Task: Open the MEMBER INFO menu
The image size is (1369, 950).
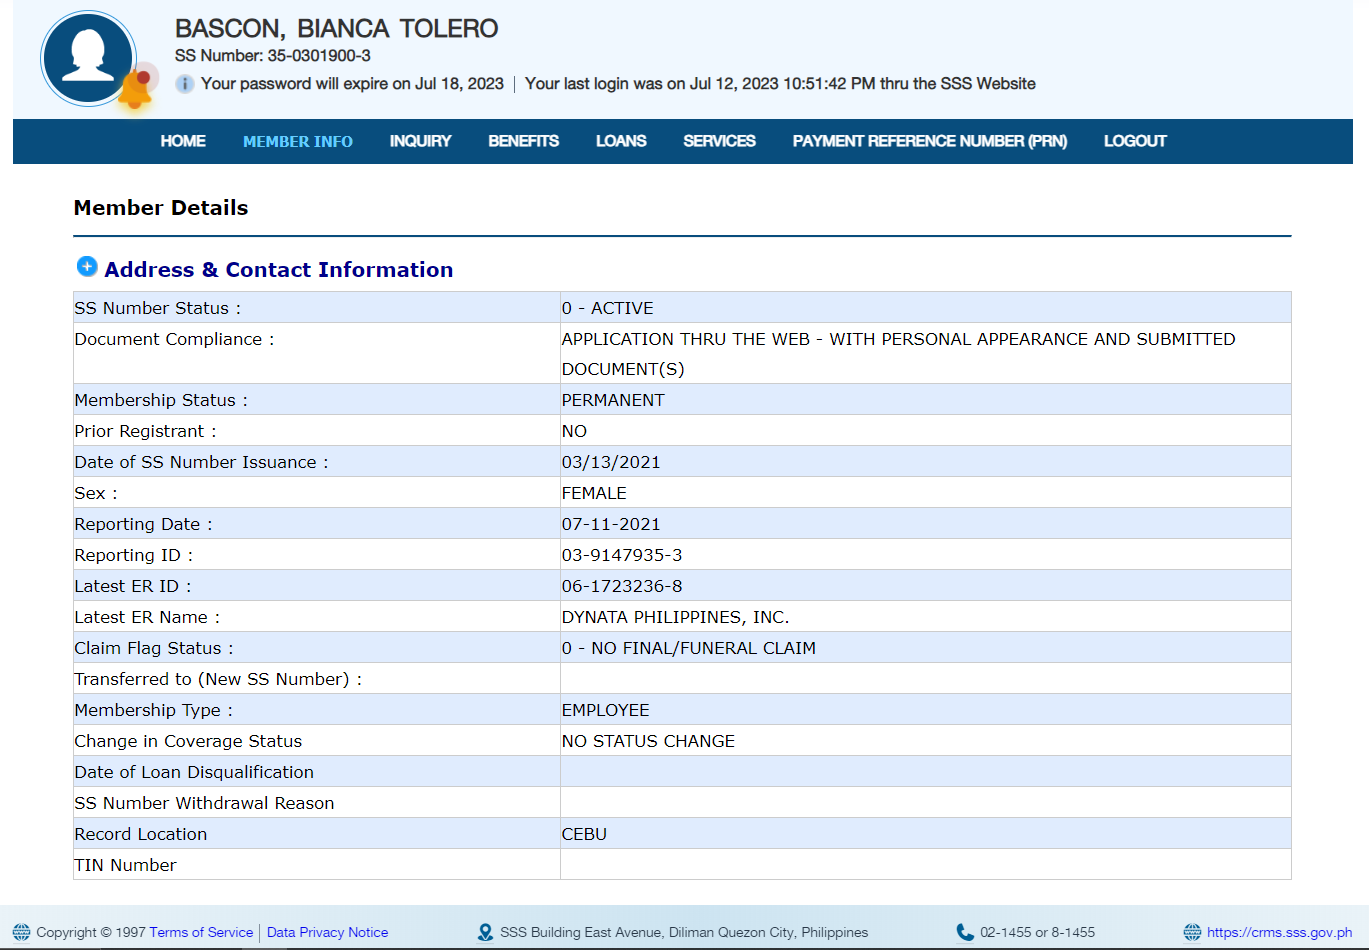Action: (x=297, y=141)
